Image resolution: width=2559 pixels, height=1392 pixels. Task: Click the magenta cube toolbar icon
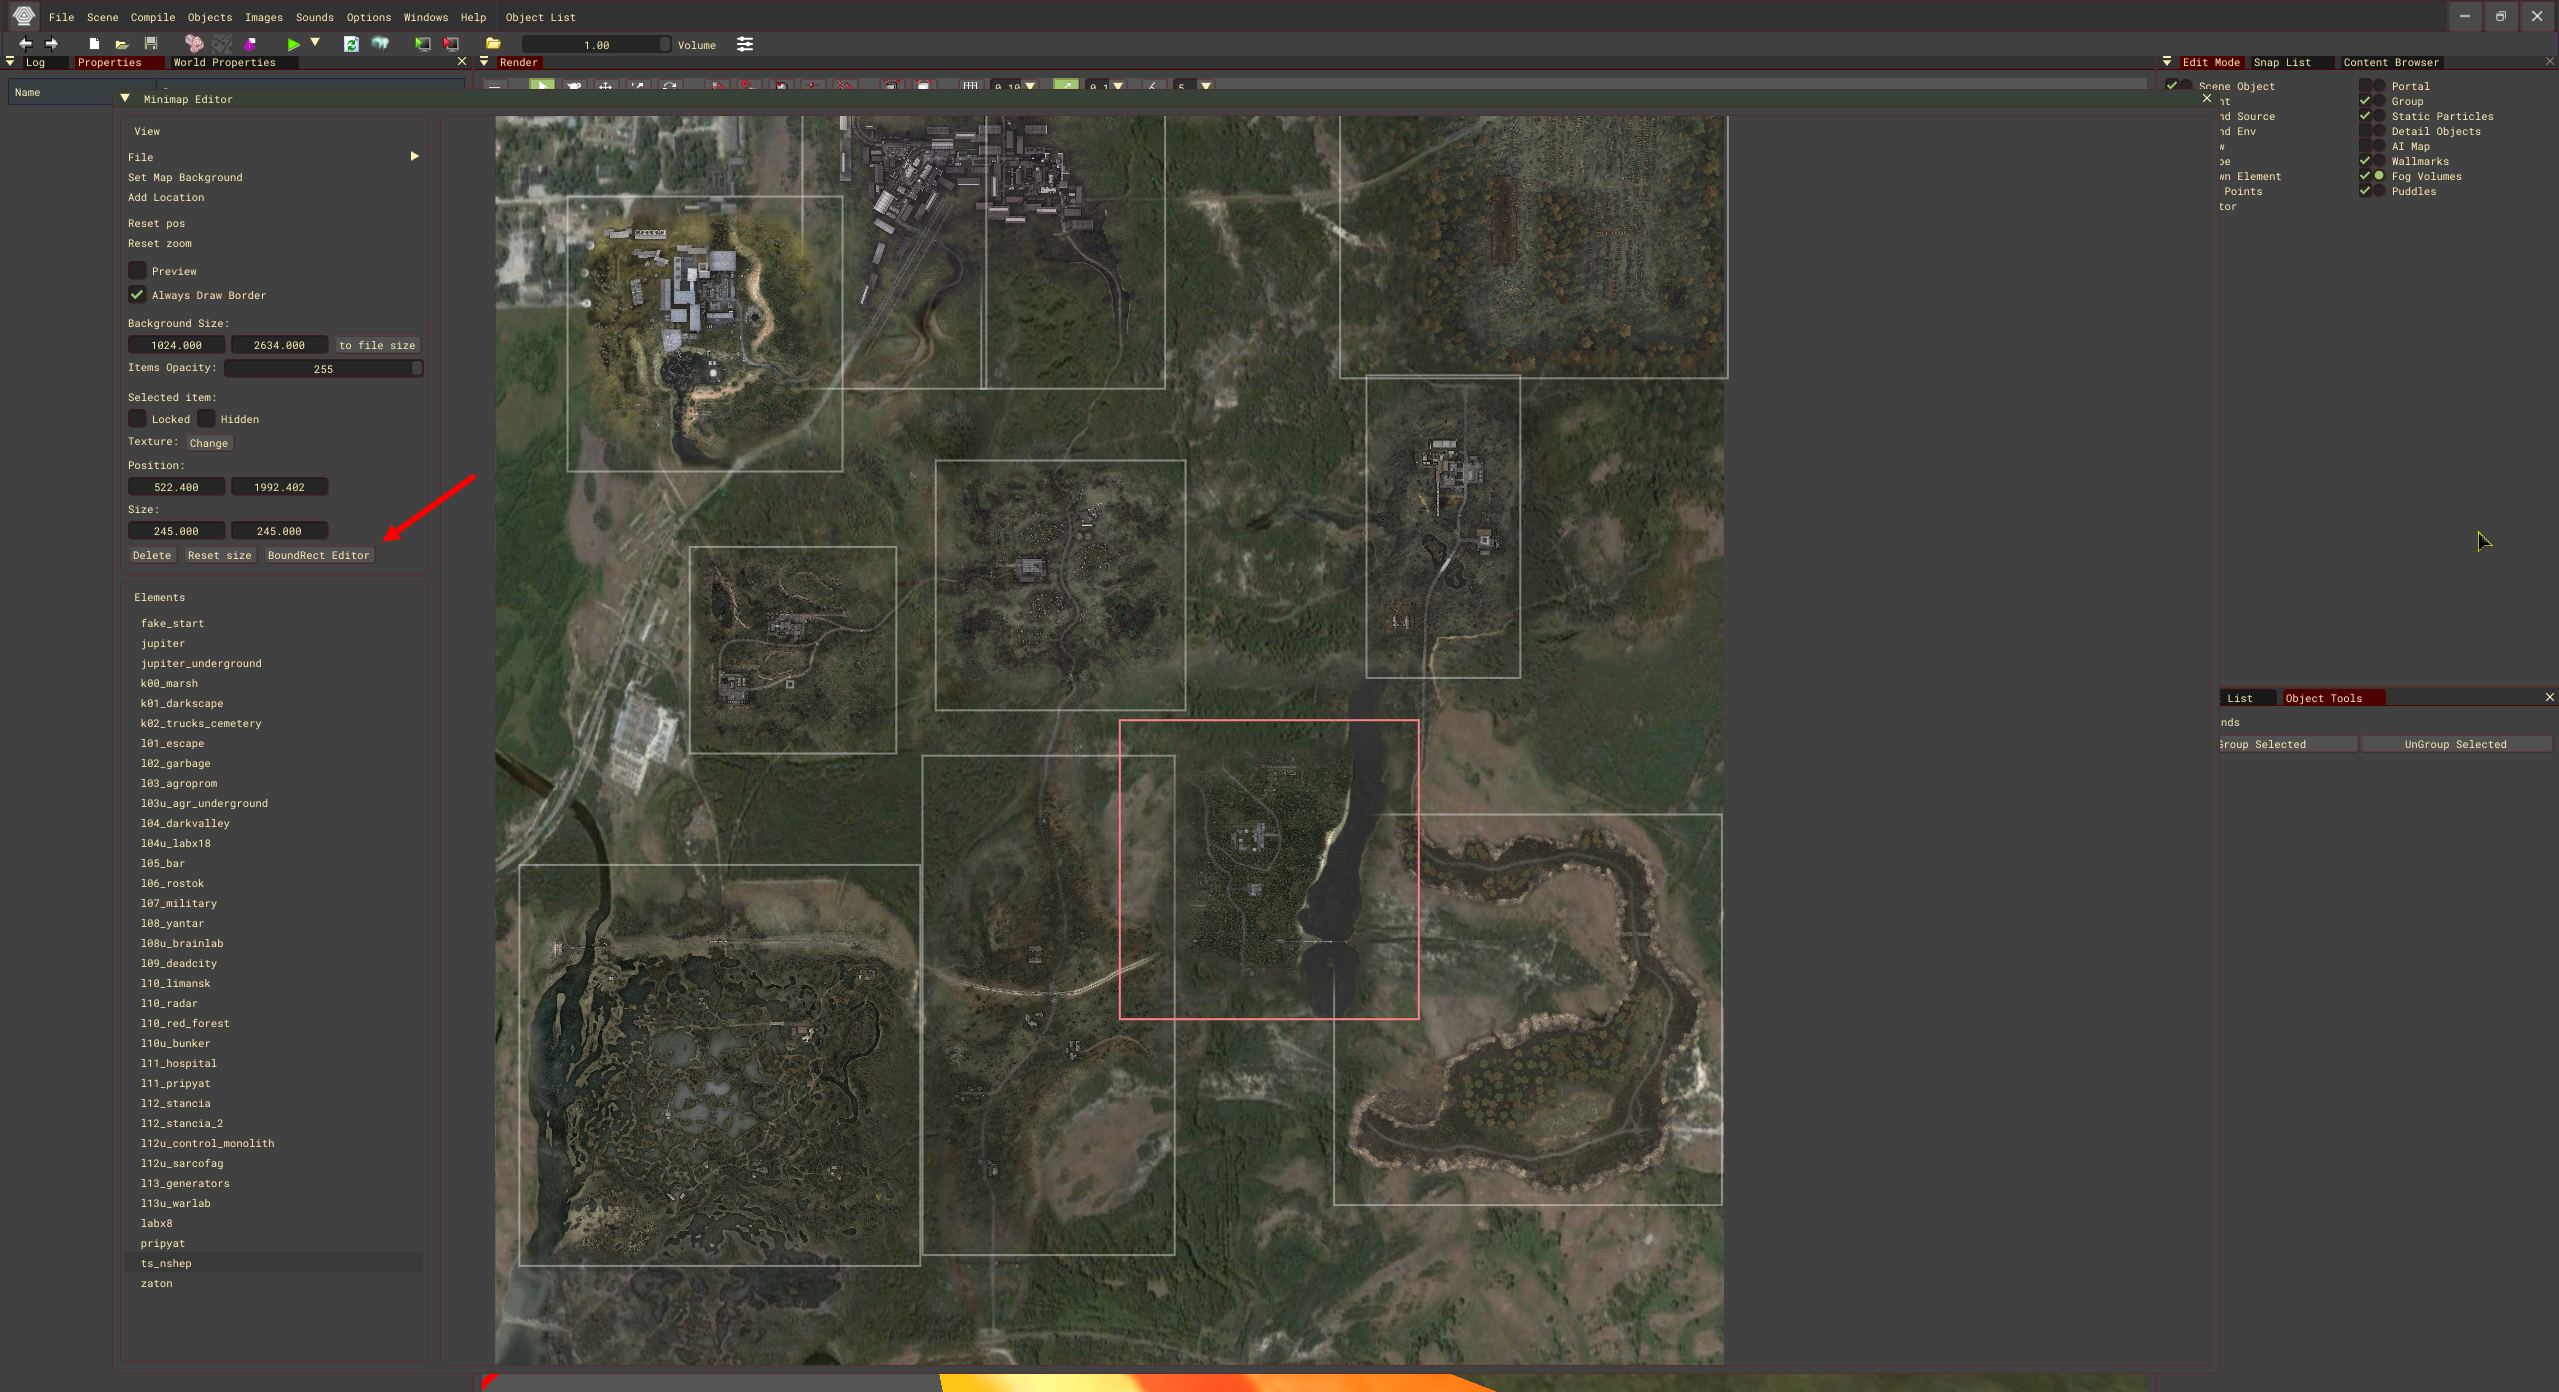pos(250,44)
